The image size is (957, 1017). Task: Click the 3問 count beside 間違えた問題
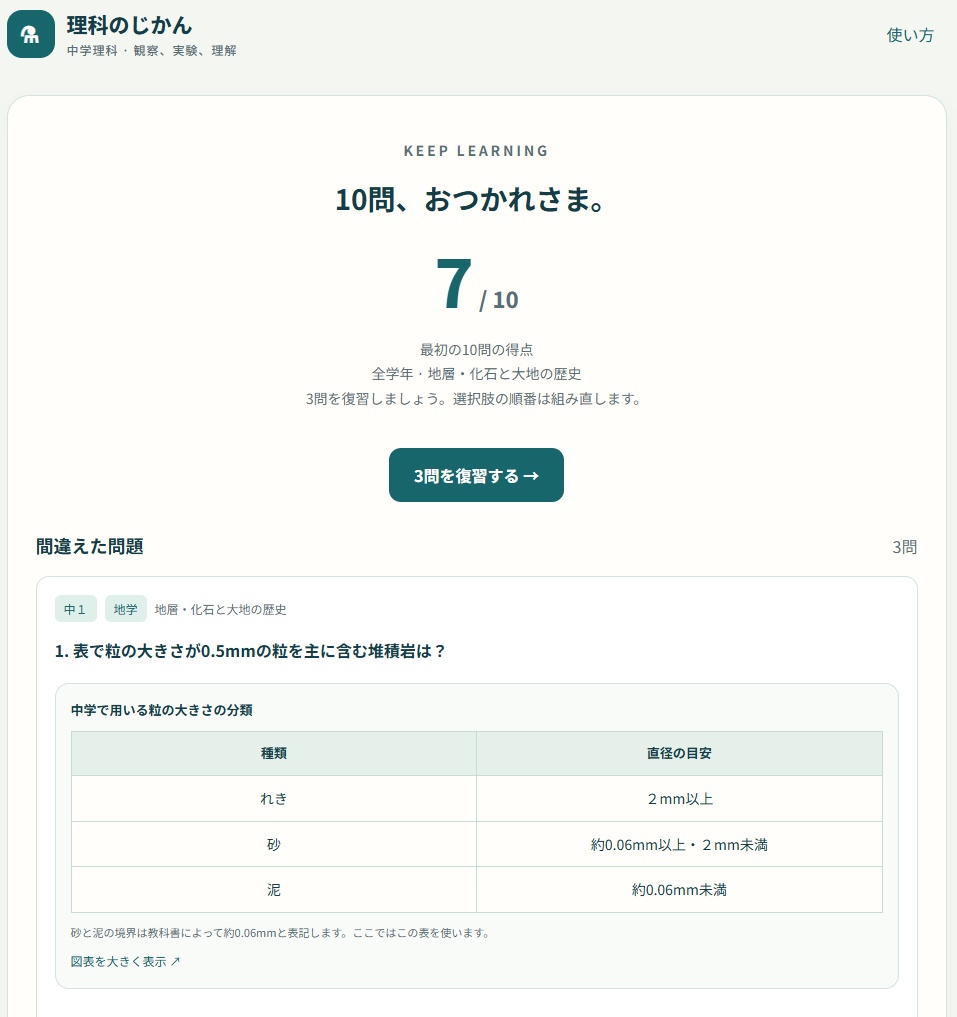coord(904,547)
